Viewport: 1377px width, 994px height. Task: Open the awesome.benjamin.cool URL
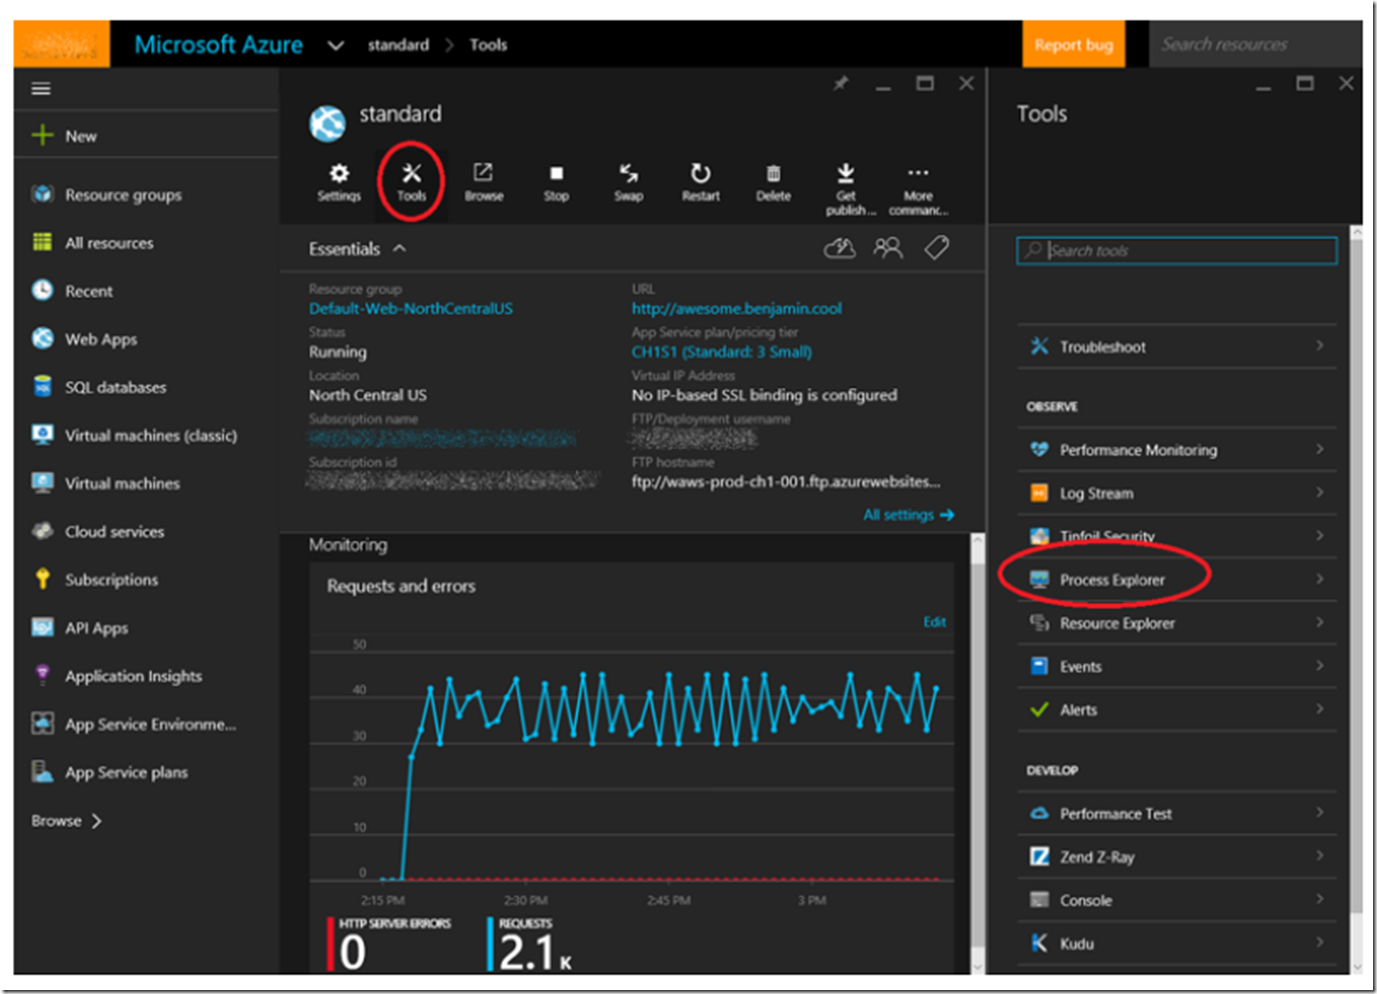click(x=736, y=309)
